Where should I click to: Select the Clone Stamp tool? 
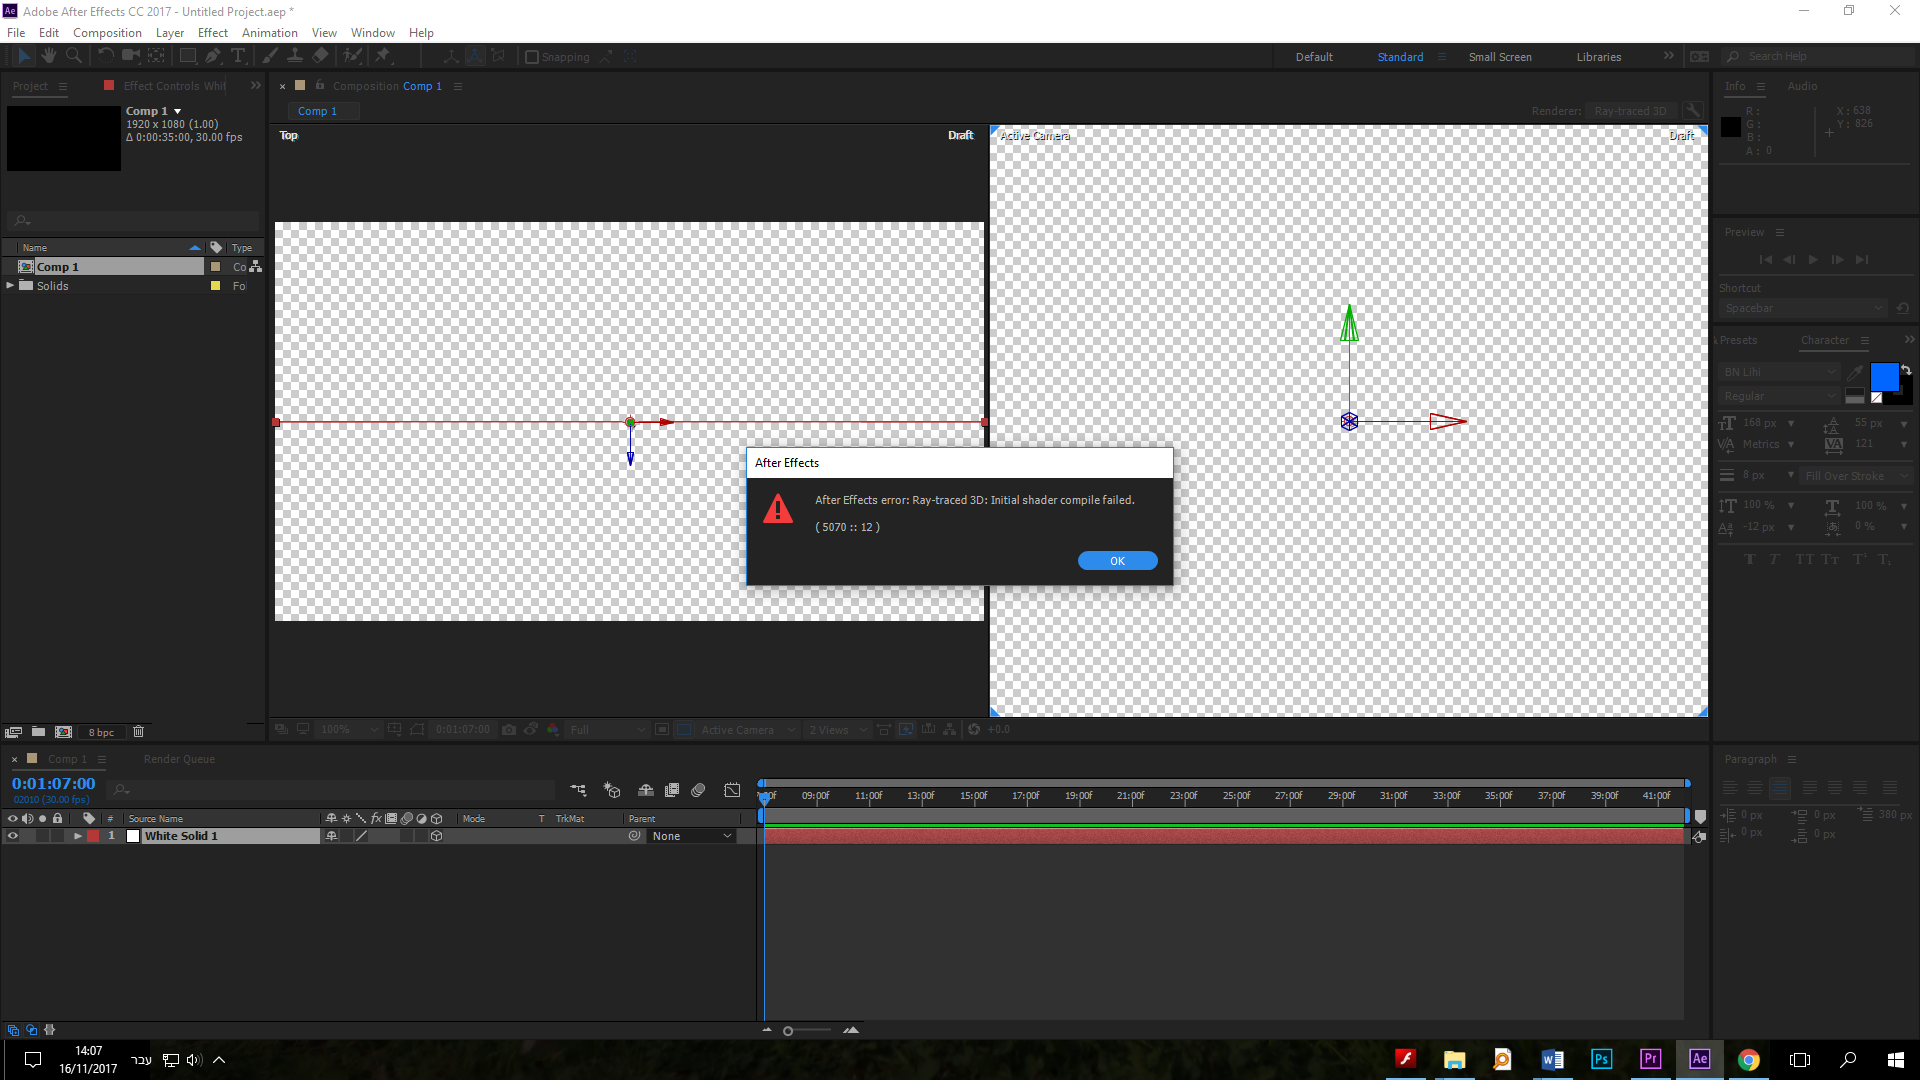(295, 56)
